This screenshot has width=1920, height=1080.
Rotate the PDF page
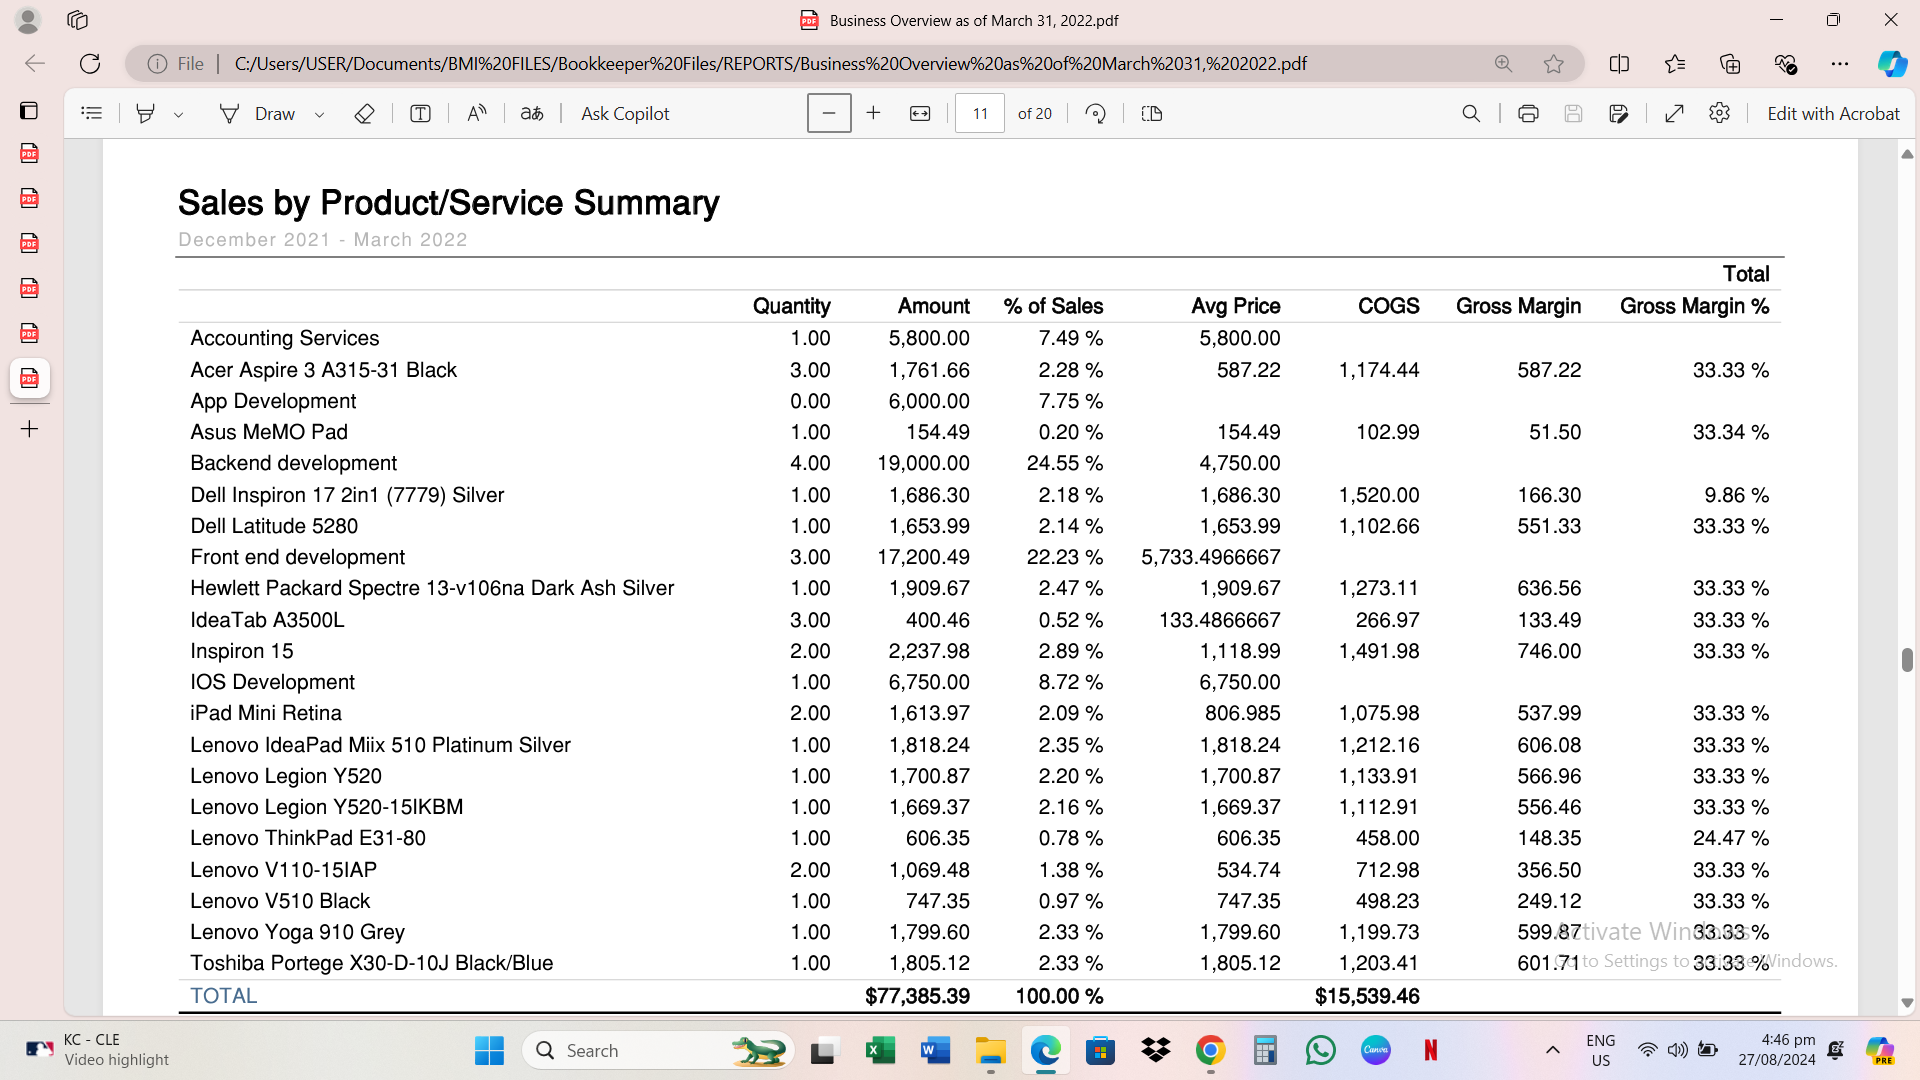pos(1096,113)
